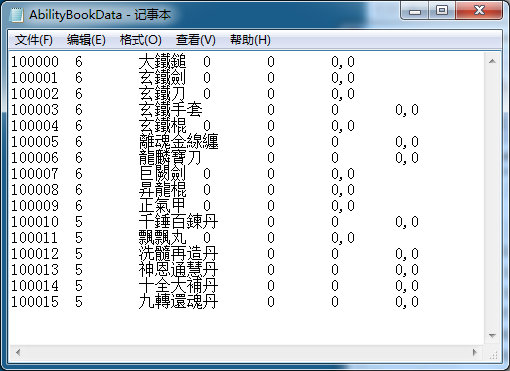This screenshot has height=371, width=510.
Task: Click the horizontal scrollbar right arrow
Action: tap(475, 352)
